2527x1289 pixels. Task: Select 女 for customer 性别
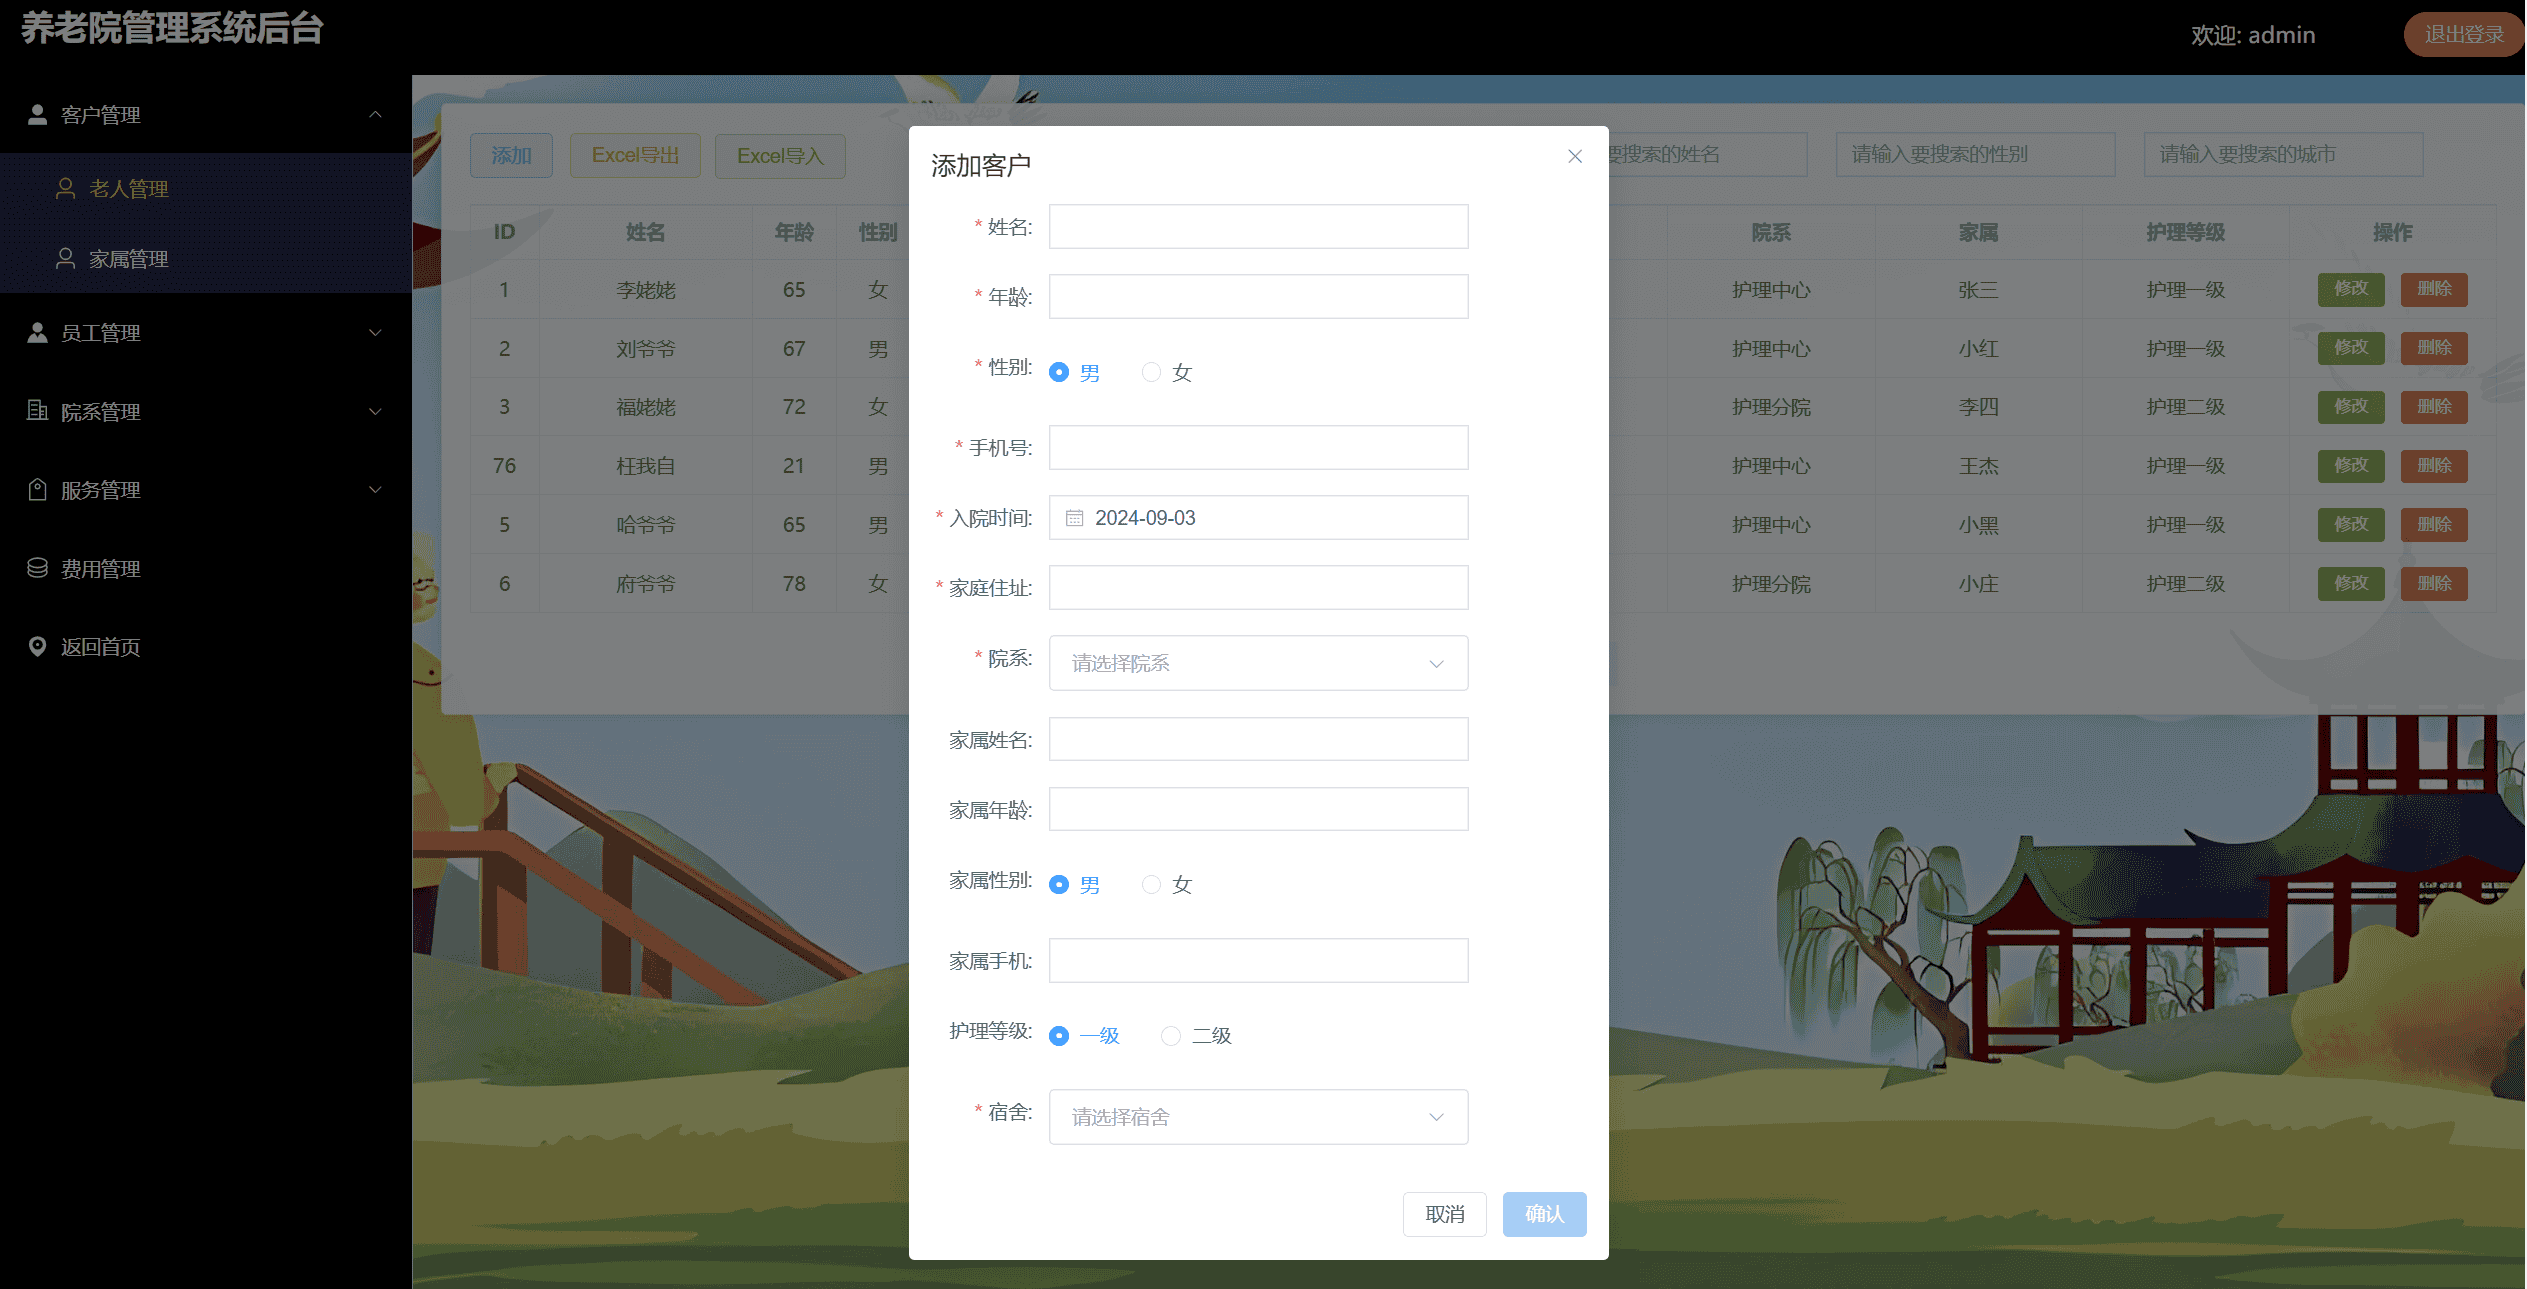pyautogui.click(x=1152, y=372)
